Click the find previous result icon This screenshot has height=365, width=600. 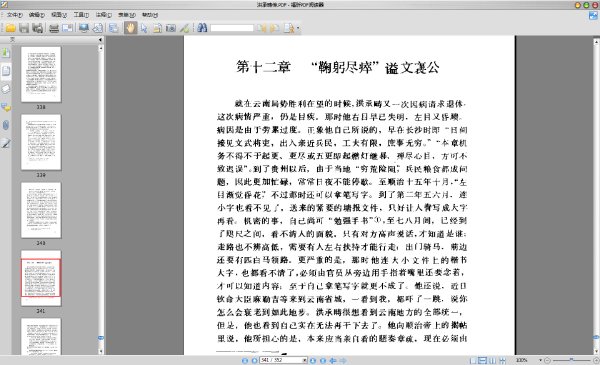coord(261,28)
